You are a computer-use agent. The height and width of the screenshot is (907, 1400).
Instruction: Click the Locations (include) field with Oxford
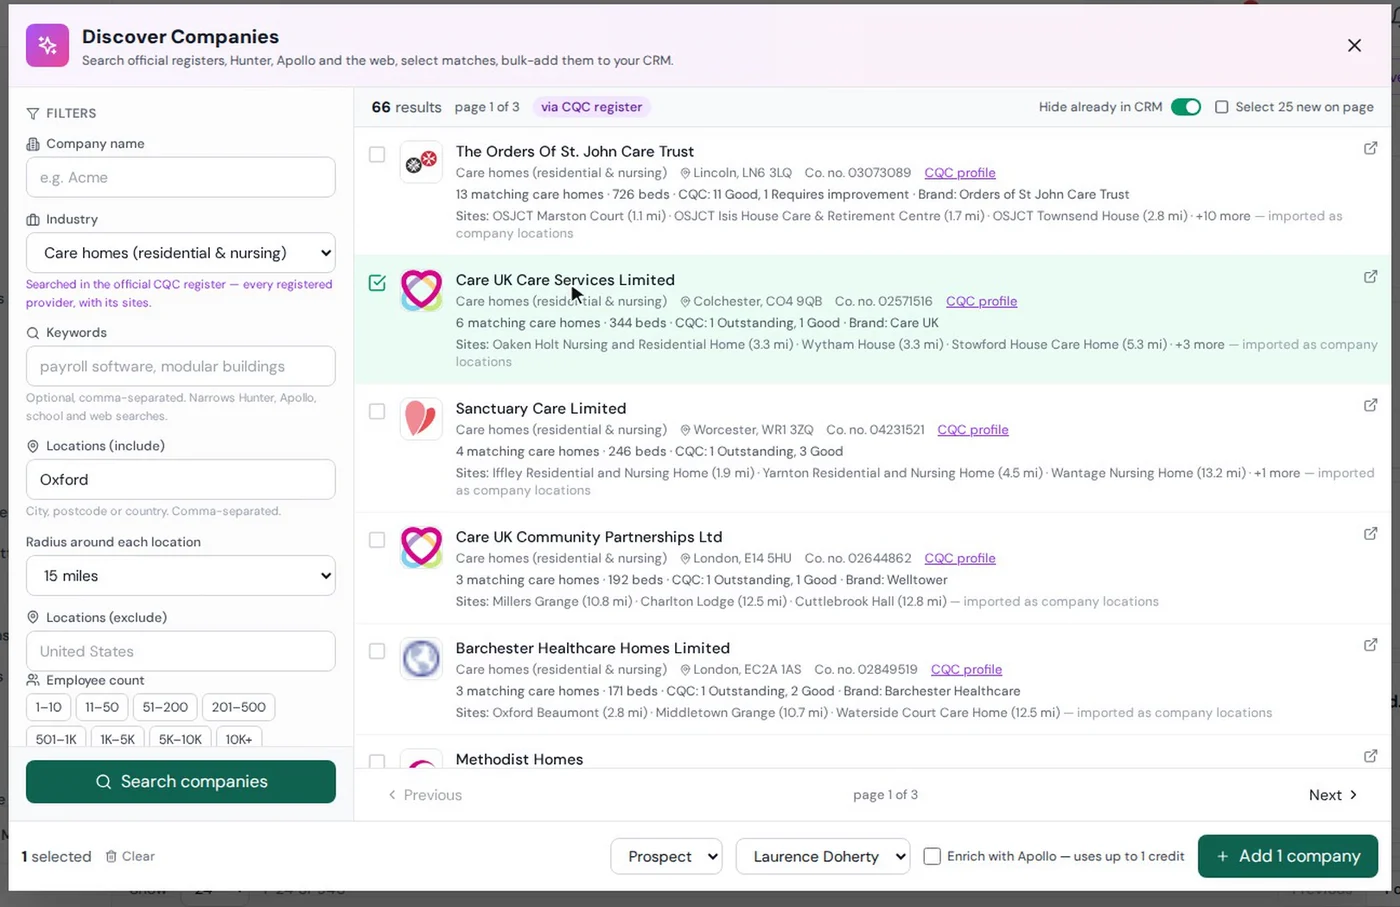(x=181, y=479)
